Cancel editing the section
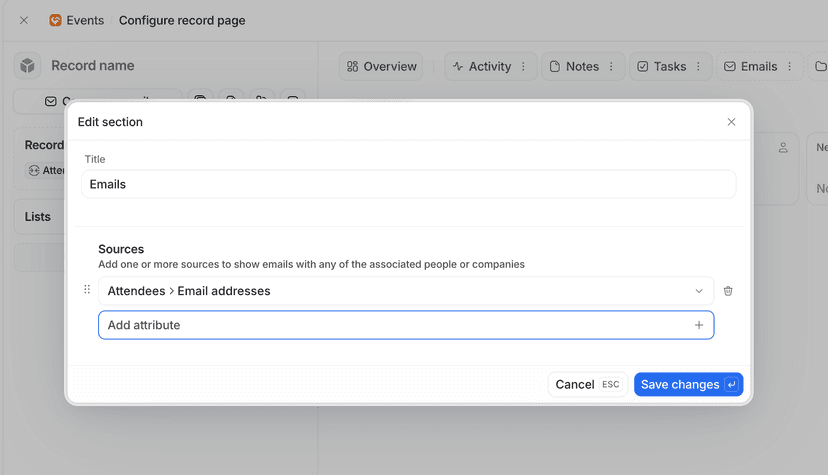The width and height of the screenshot is (828, 475). tap(587, 384)
